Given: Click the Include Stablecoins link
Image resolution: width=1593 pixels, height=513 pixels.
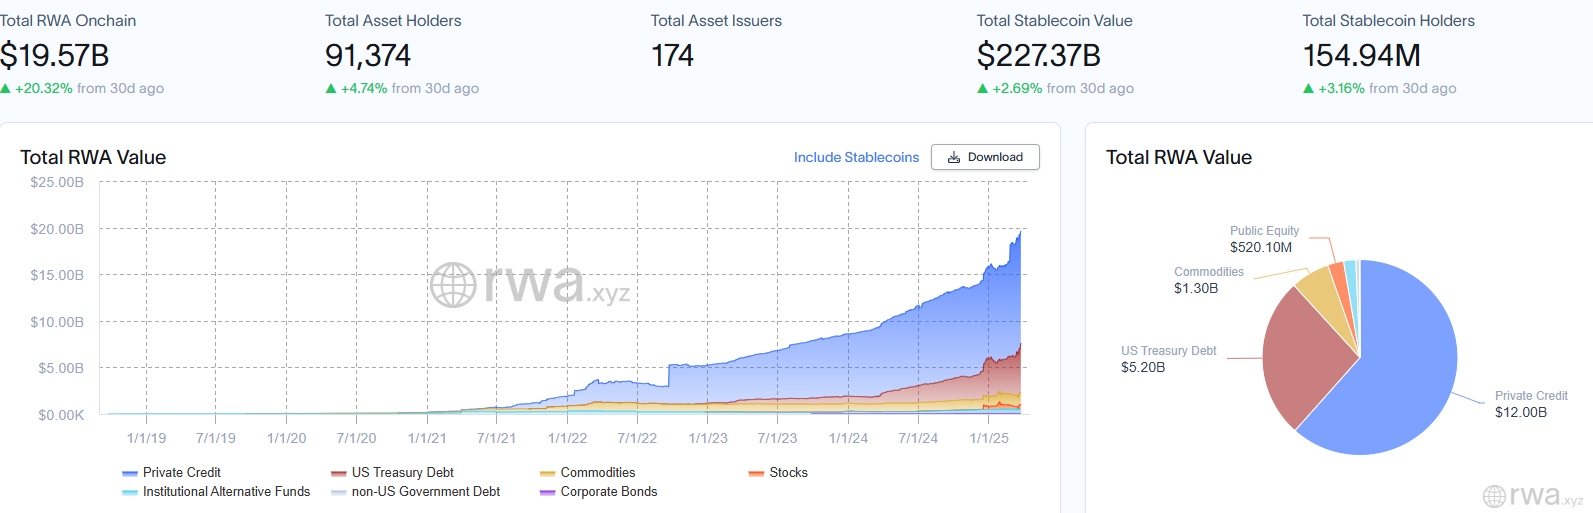Looking at the screenshot, I should pos(856,157).
